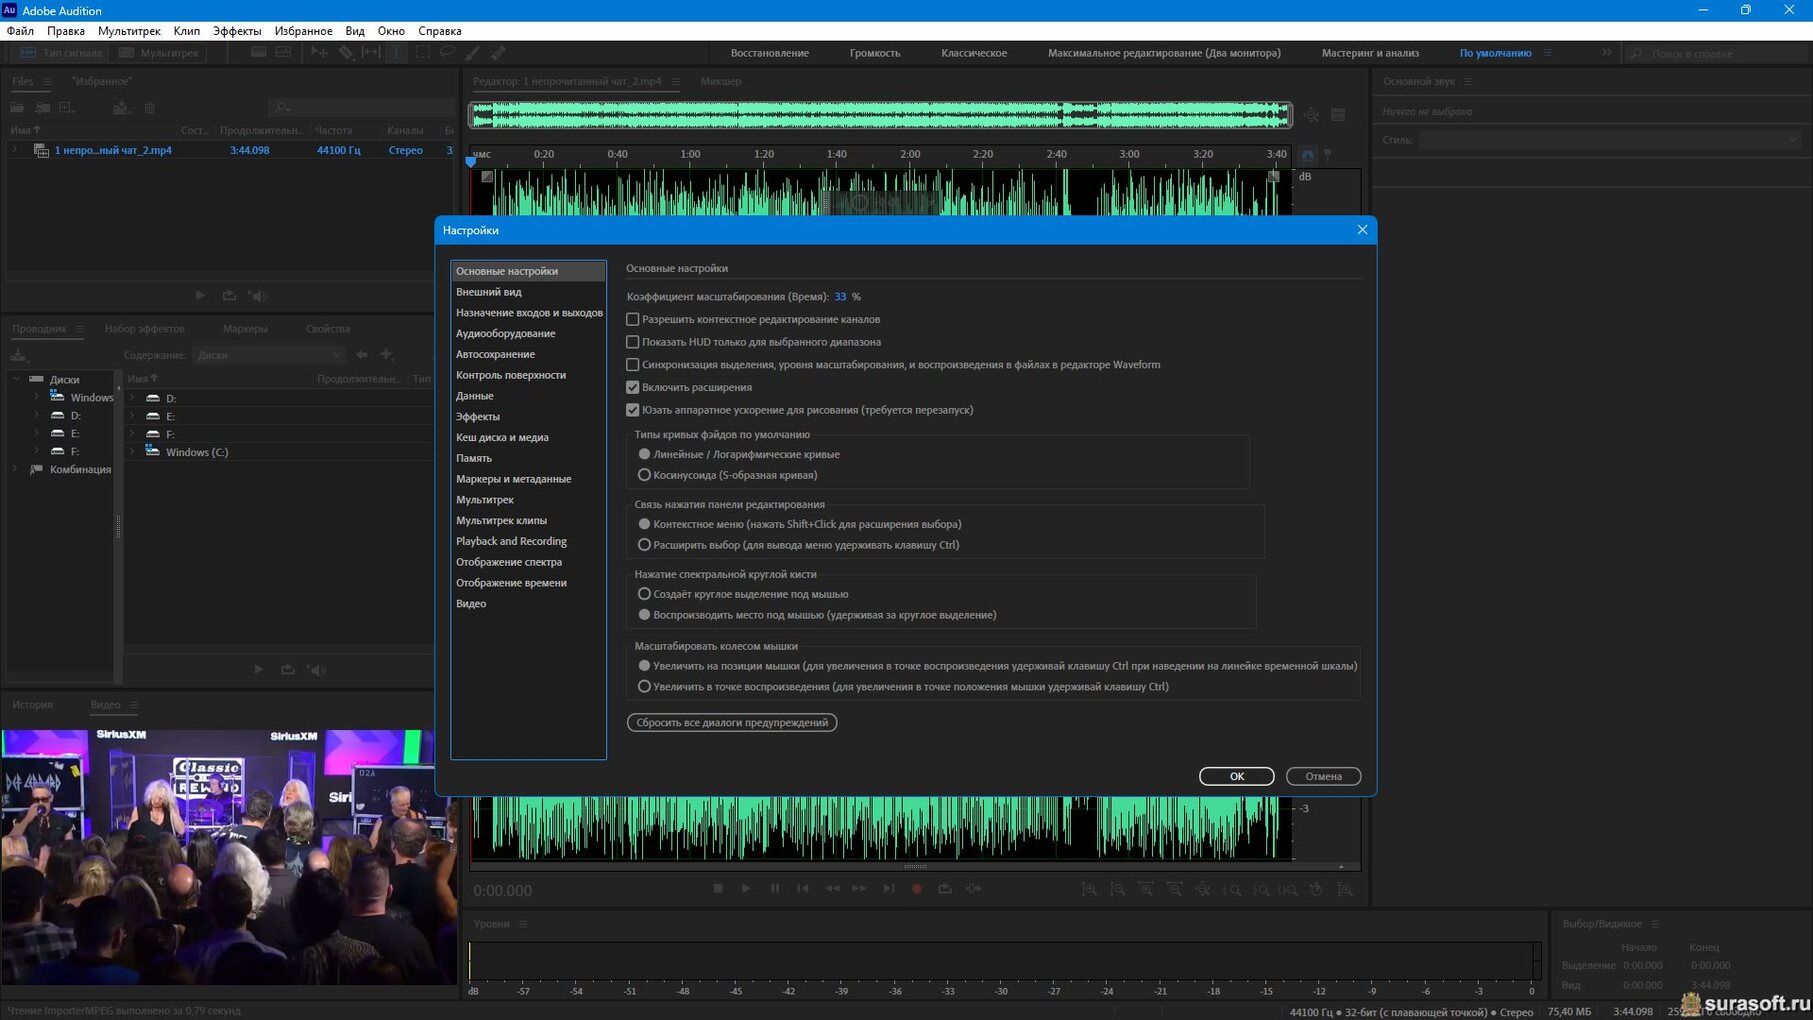The width and height of the screenshot is (1813, 1020).
Task: Click the fast forward transport icon
Action: 860,888
